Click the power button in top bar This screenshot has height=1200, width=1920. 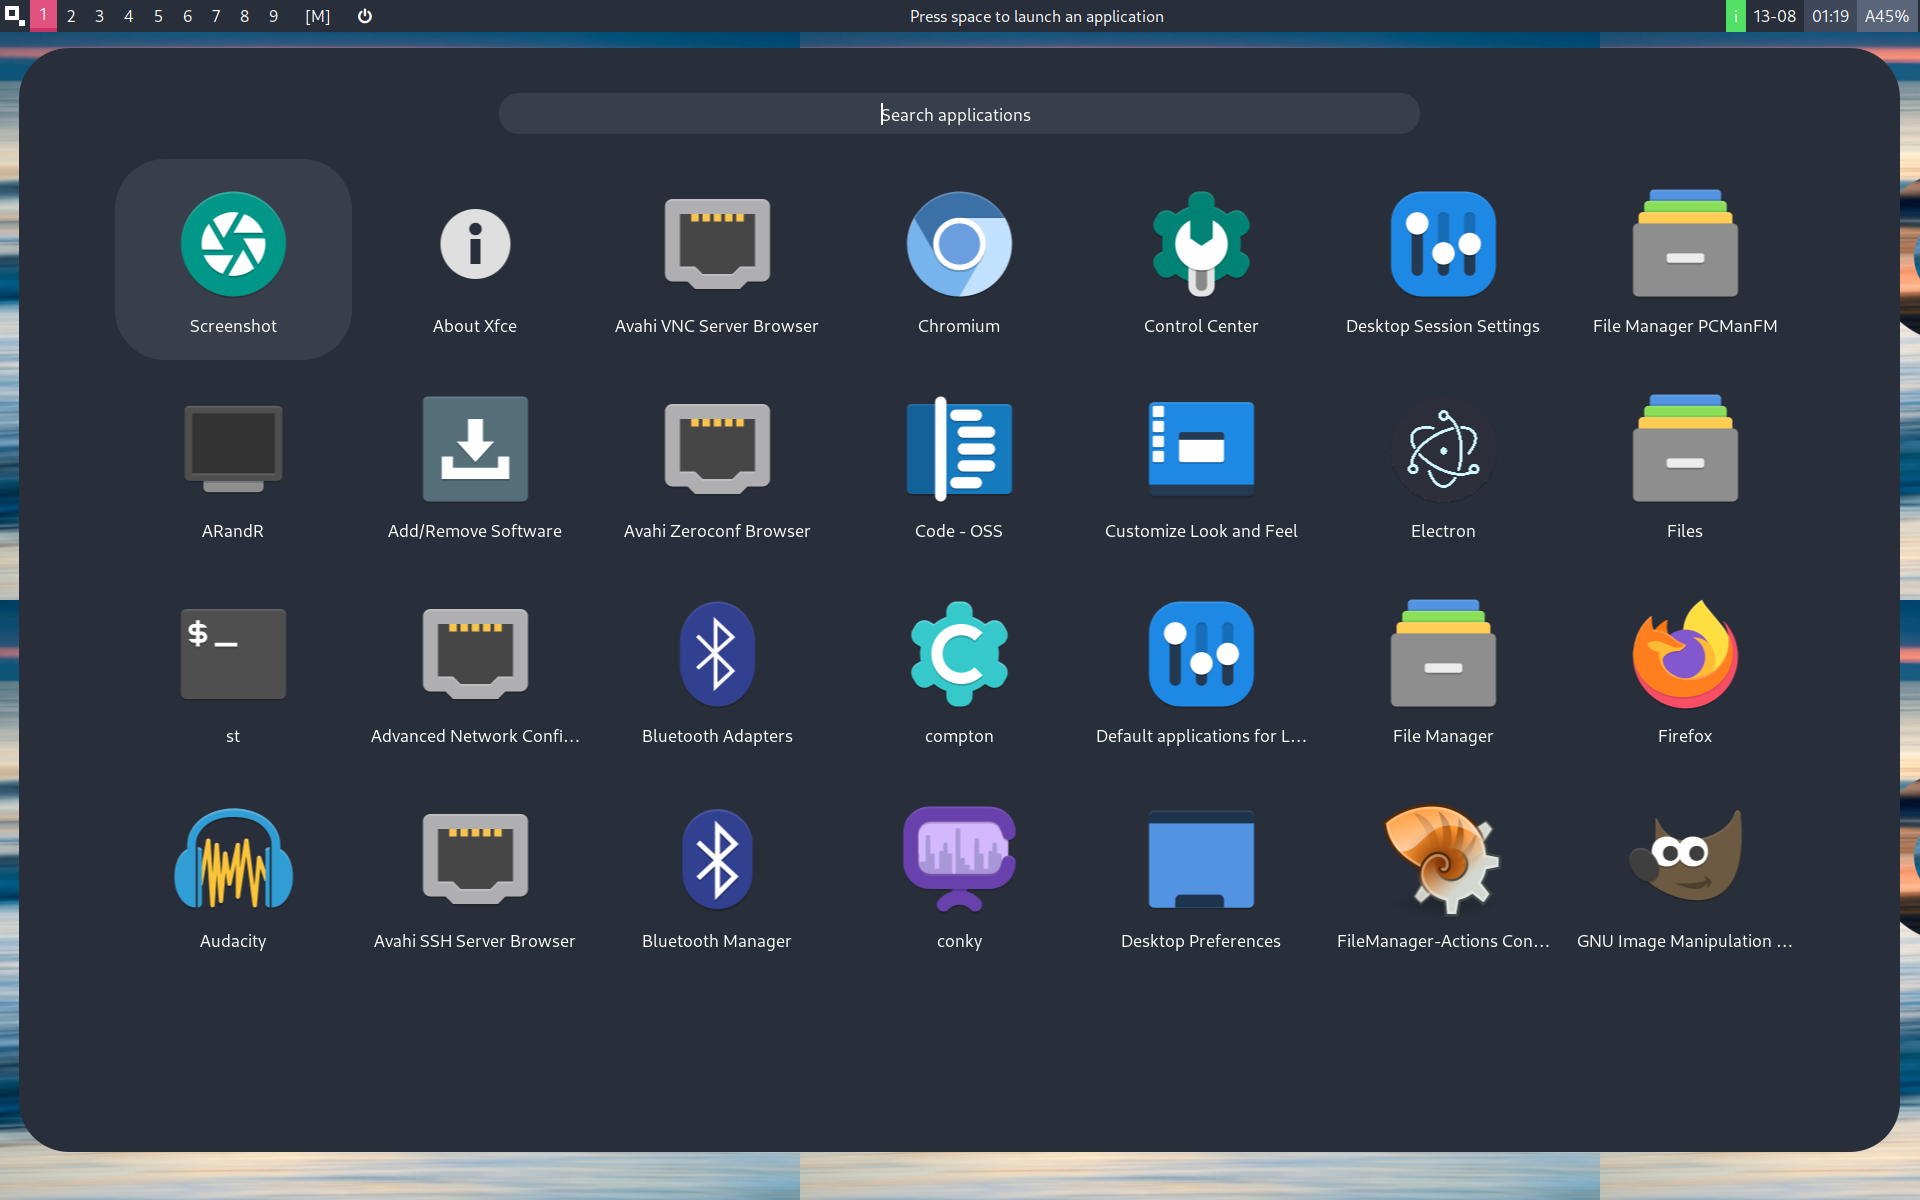coord(365,16)
